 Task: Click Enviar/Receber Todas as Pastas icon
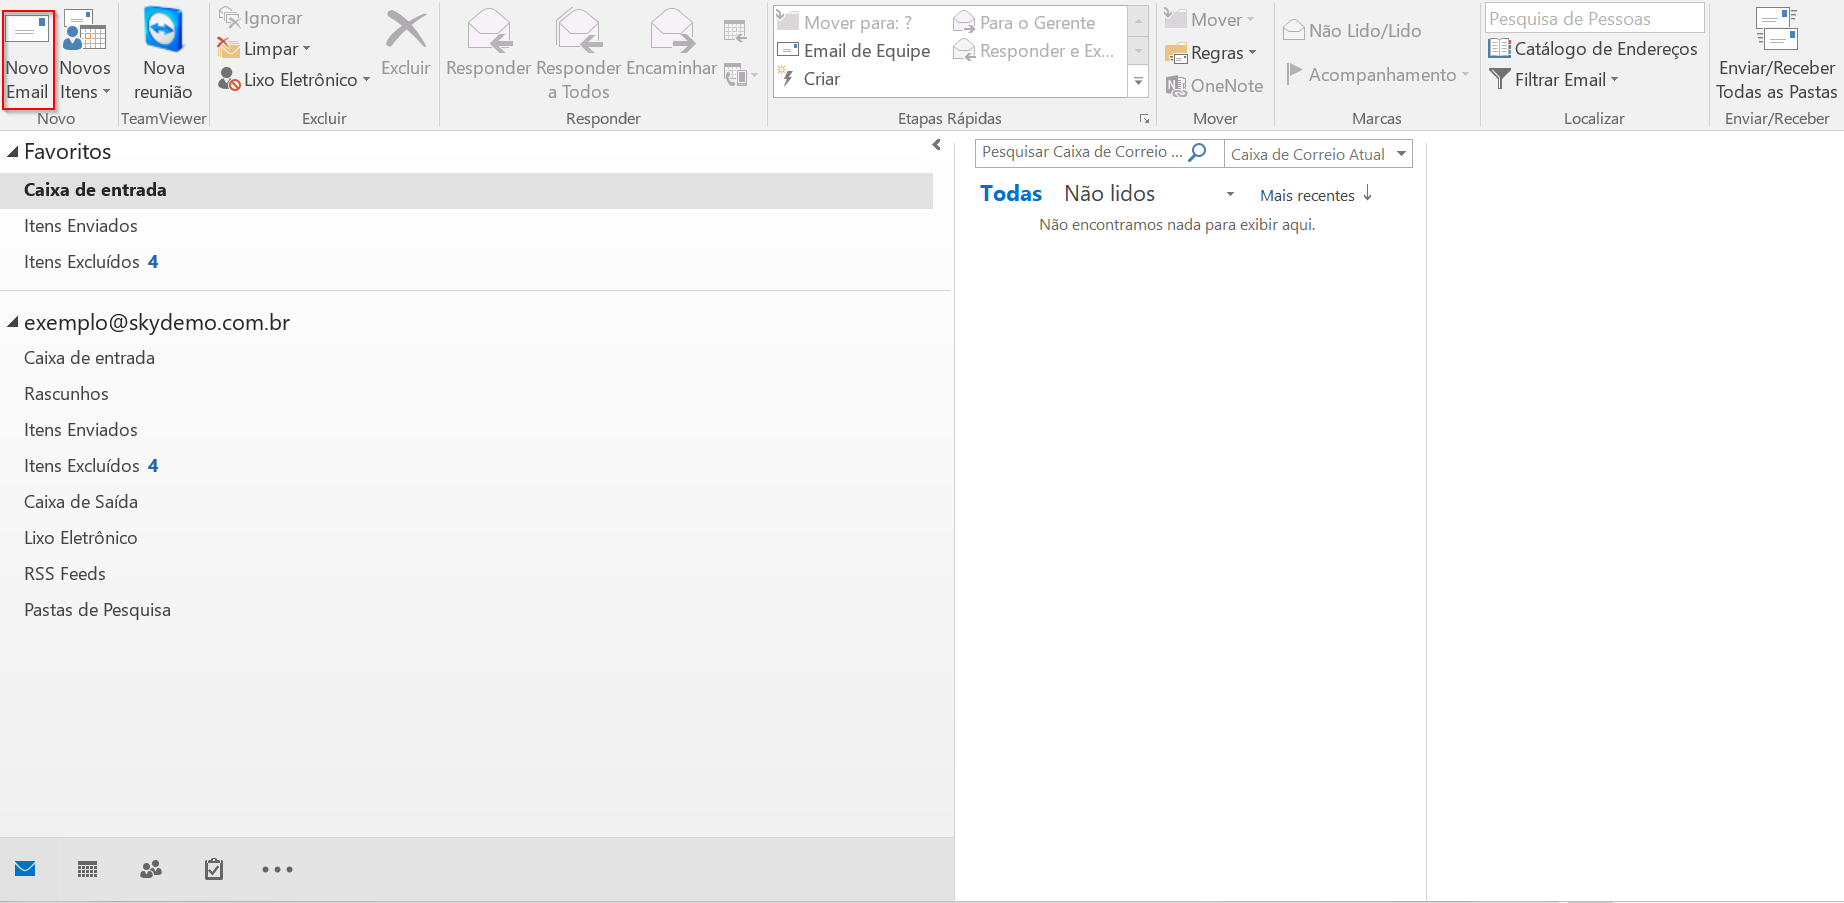click(x=1776, y=57)
